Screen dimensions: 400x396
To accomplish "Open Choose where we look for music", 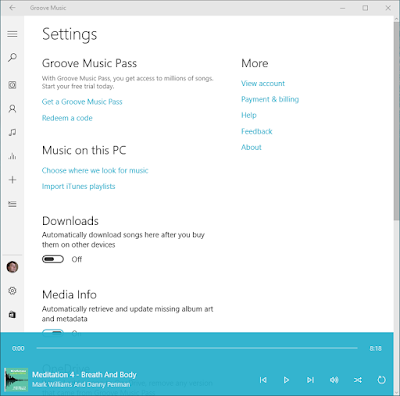I will [95, 170].
